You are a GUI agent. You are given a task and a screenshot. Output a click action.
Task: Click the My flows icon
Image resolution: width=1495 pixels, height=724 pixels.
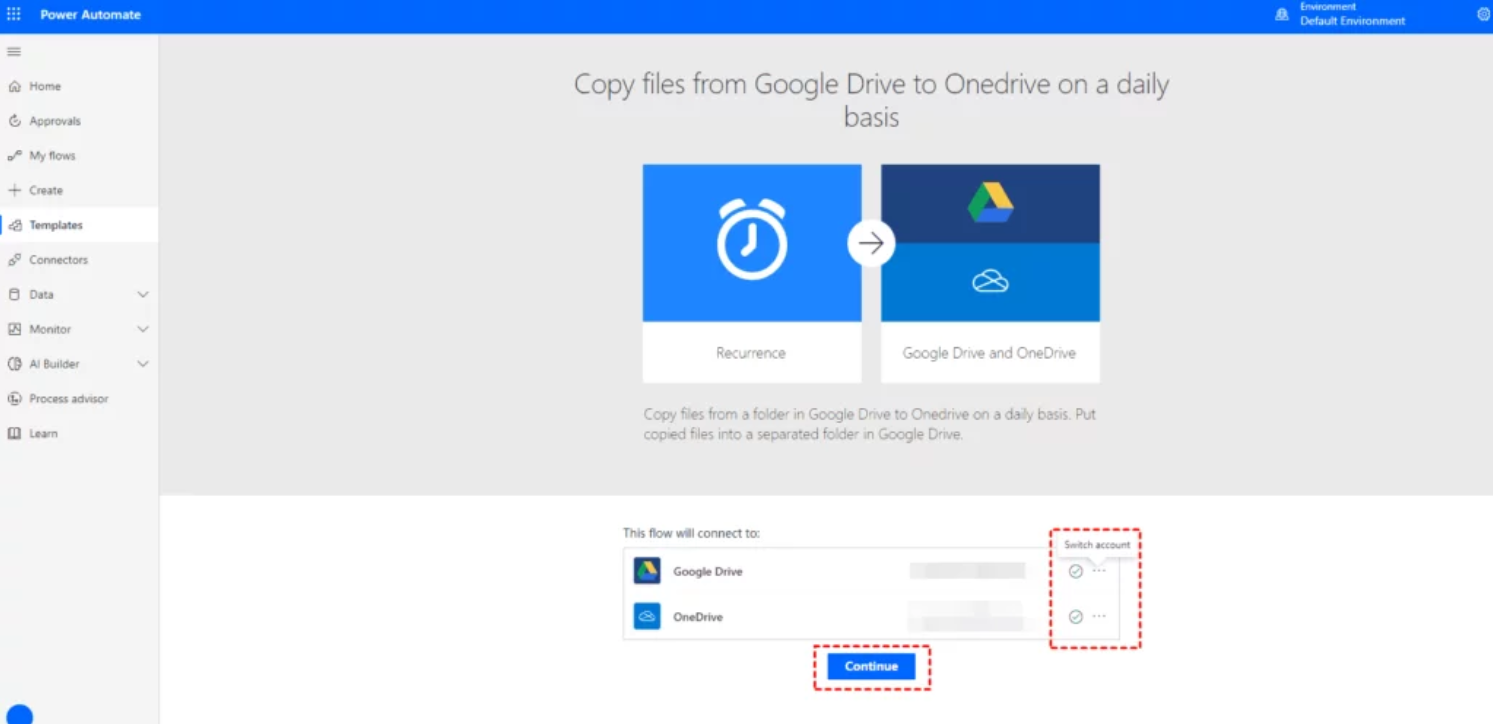14,156
